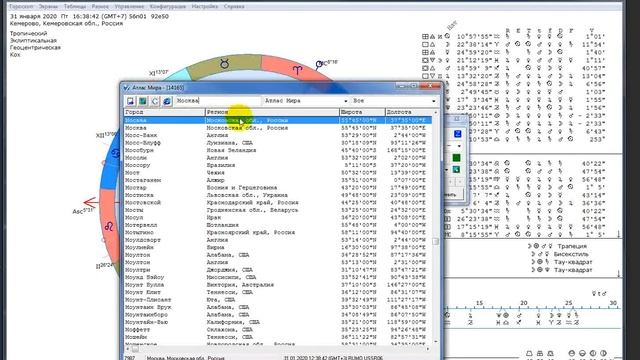Select the Оклахома, США row
This screenshot has height=360, width=640.
pyautogui.click(x=278, y=329)
